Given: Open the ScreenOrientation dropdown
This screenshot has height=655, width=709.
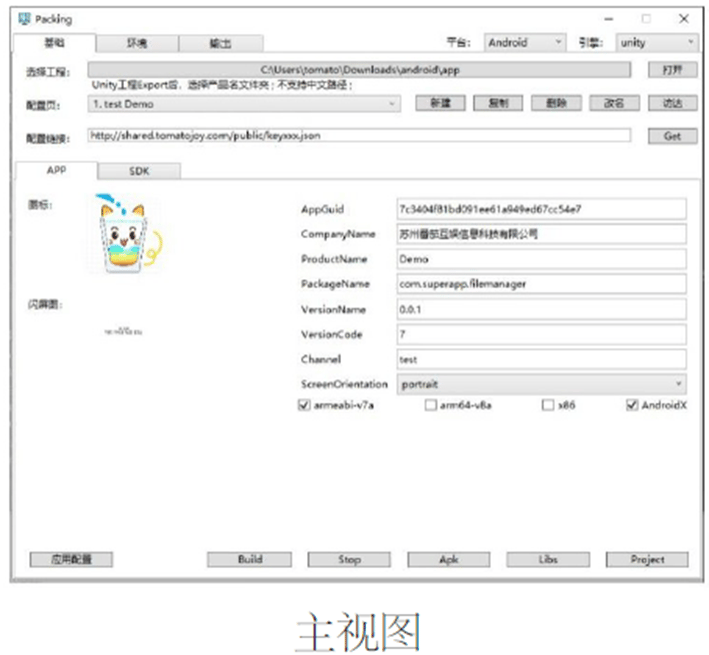Looking at the screenshot, I should [x=541, y=384].
